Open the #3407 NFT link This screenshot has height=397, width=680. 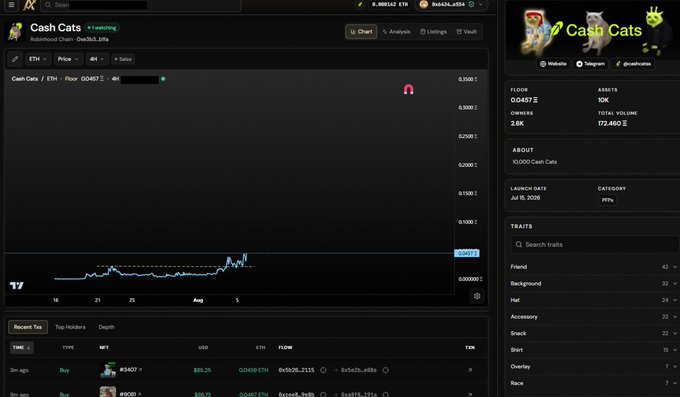coord(131,370)
